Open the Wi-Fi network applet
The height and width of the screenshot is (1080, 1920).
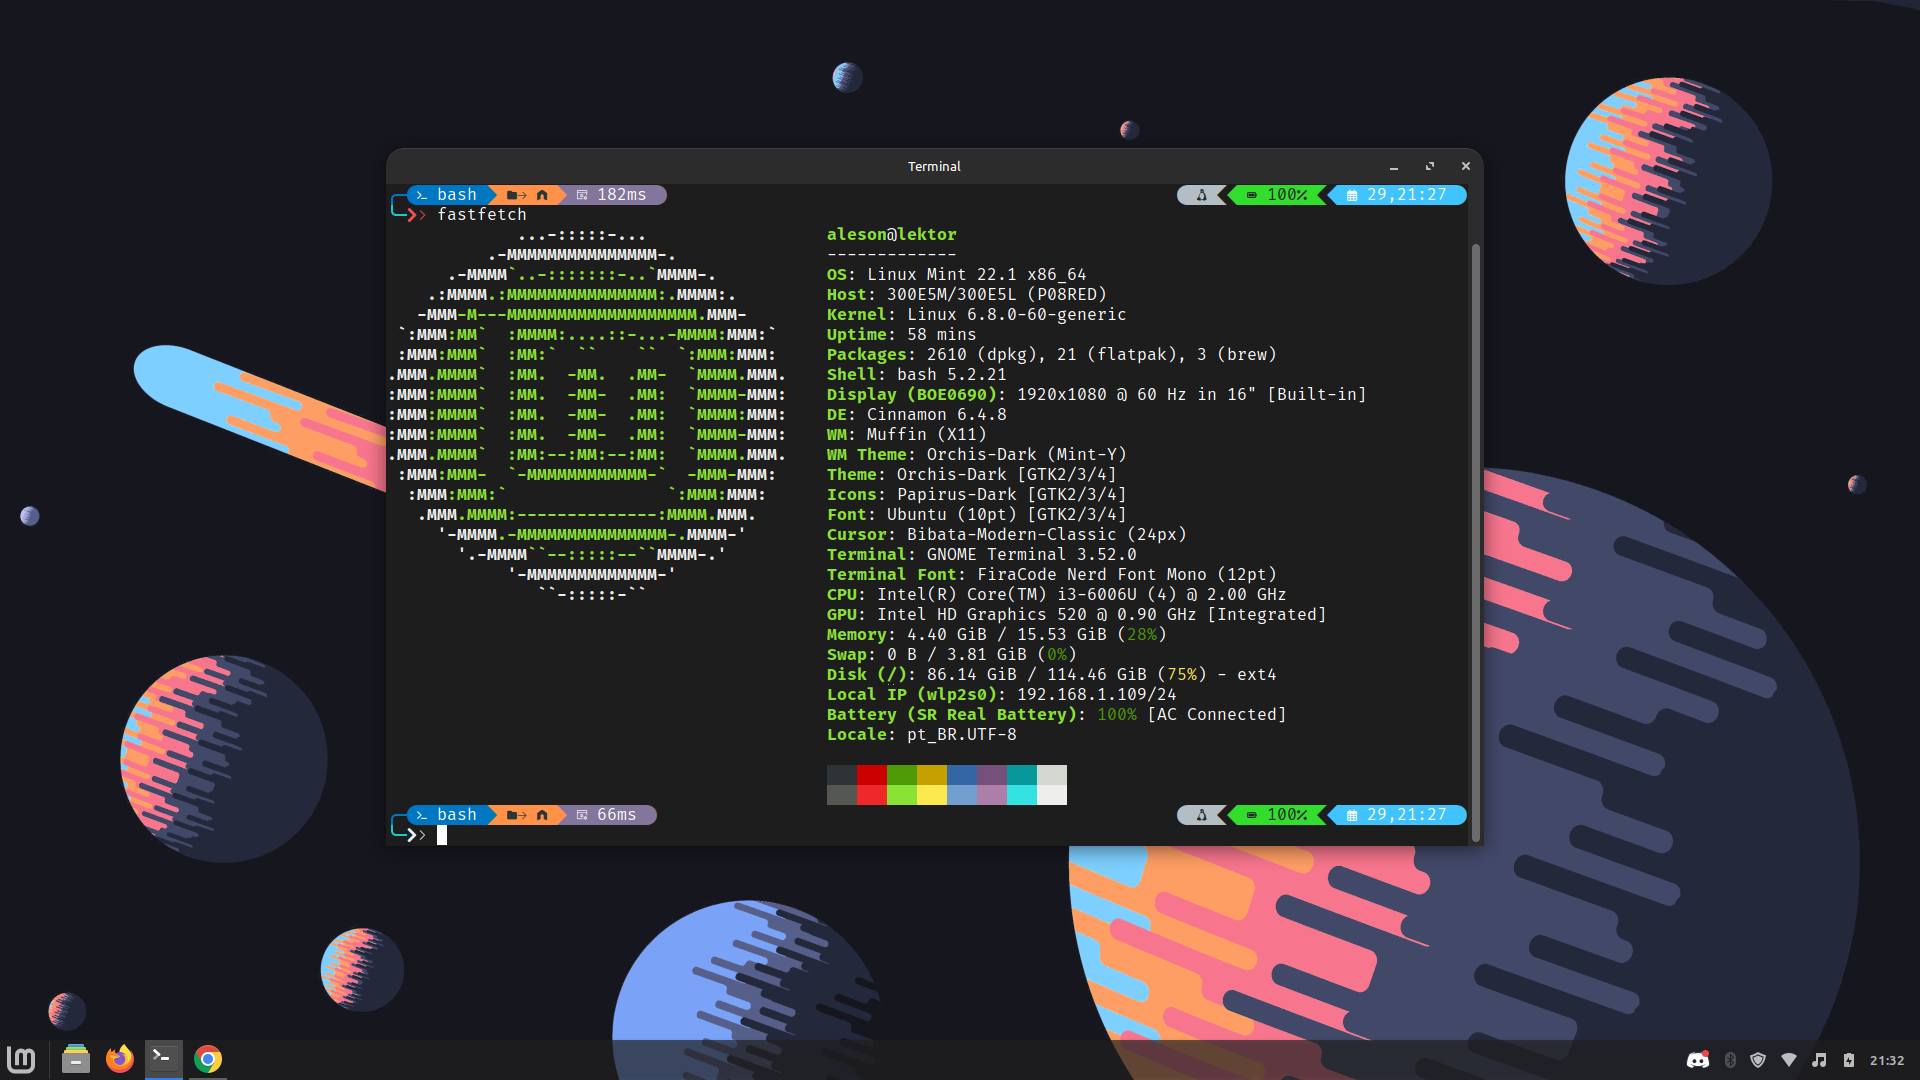1789,1060
